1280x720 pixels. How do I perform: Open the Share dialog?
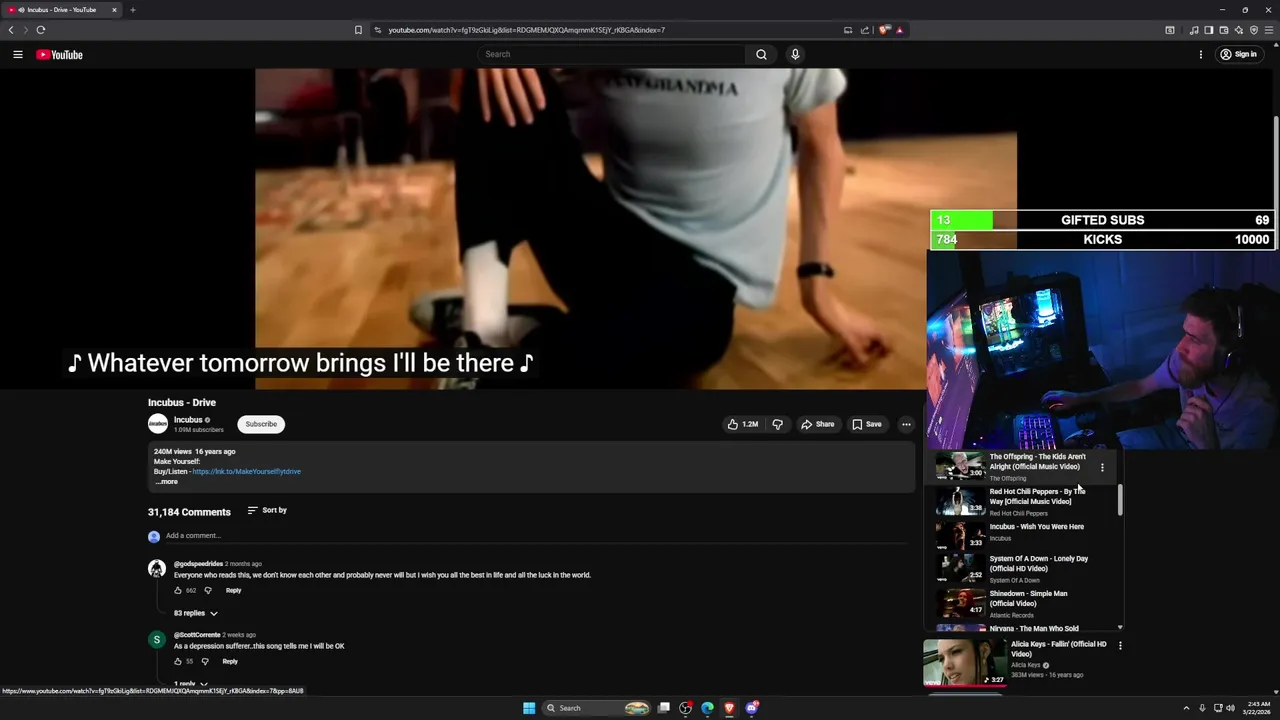817,424
